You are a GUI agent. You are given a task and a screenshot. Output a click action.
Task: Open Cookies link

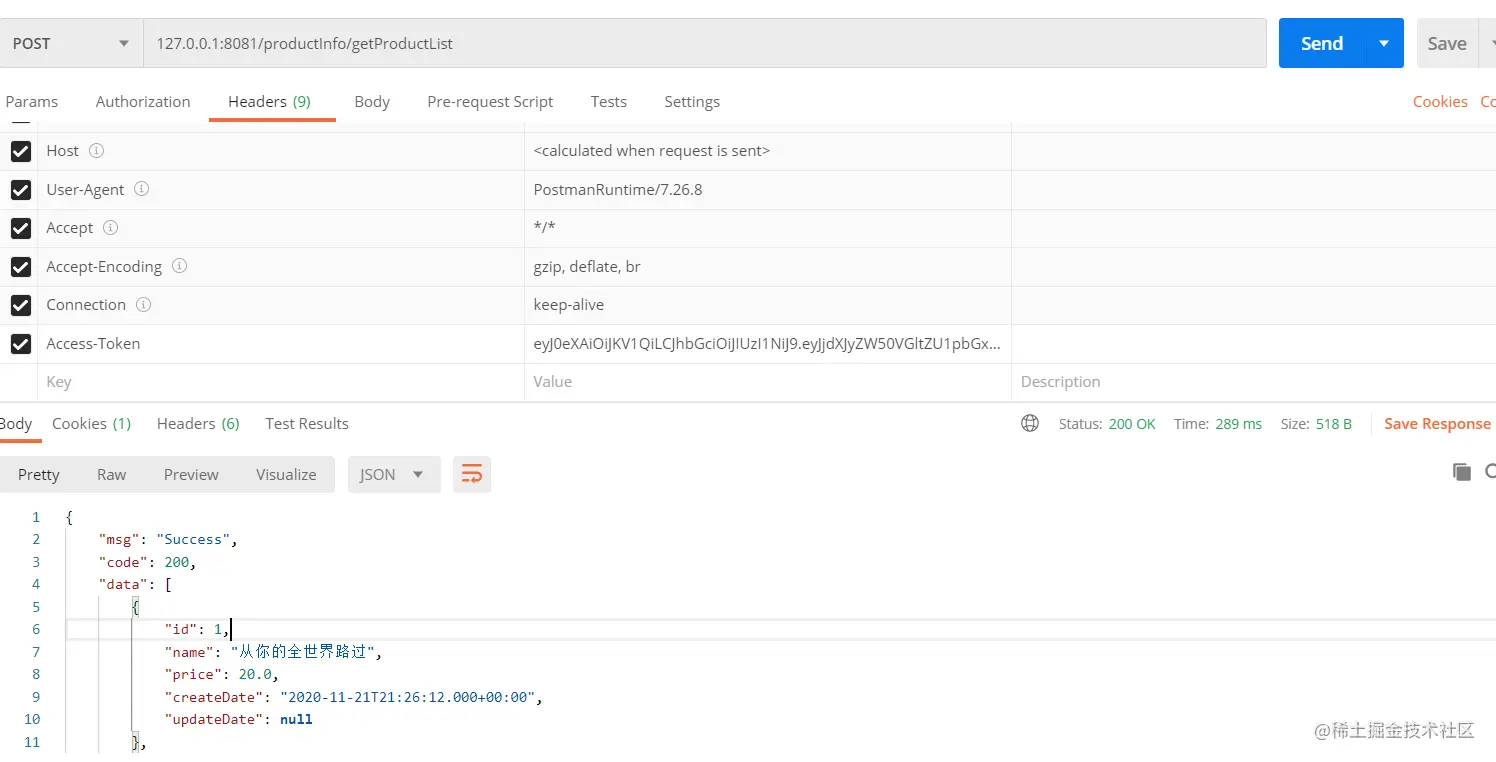[1440, 101]
